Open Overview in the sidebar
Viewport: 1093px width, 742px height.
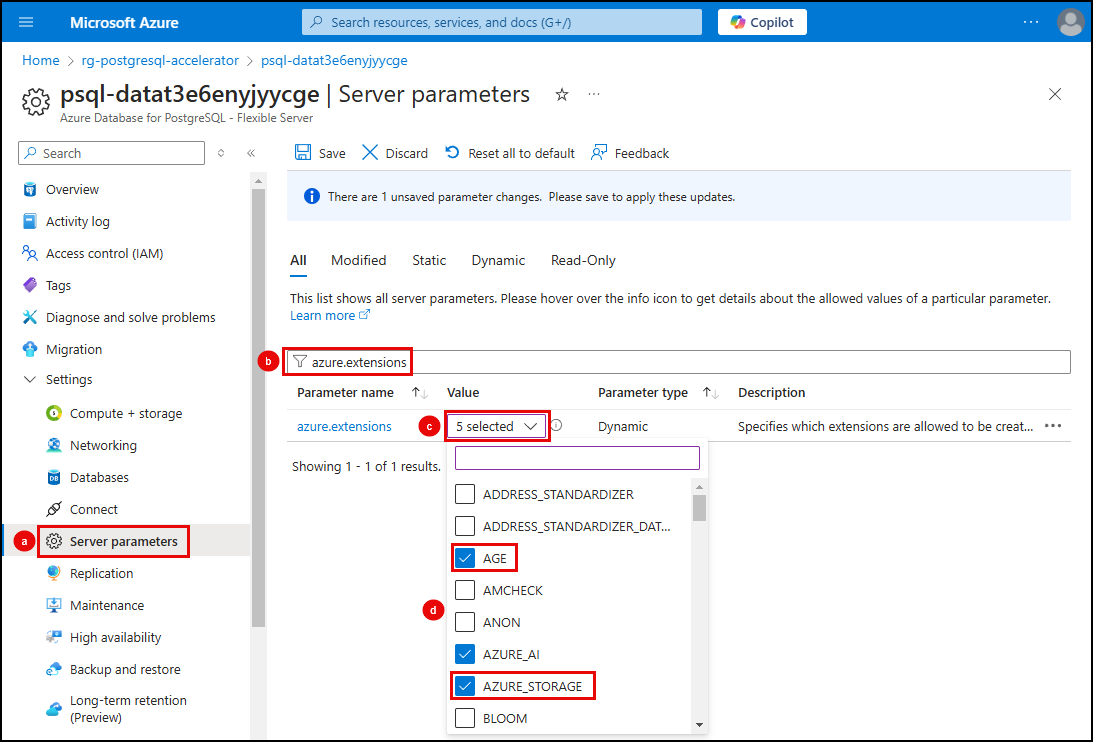tap(72, 189)
